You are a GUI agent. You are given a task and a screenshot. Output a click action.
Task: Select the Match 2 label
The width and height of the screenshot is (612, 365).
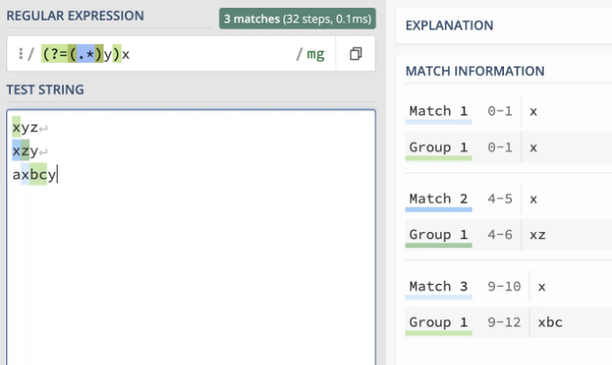pos(438,199)
